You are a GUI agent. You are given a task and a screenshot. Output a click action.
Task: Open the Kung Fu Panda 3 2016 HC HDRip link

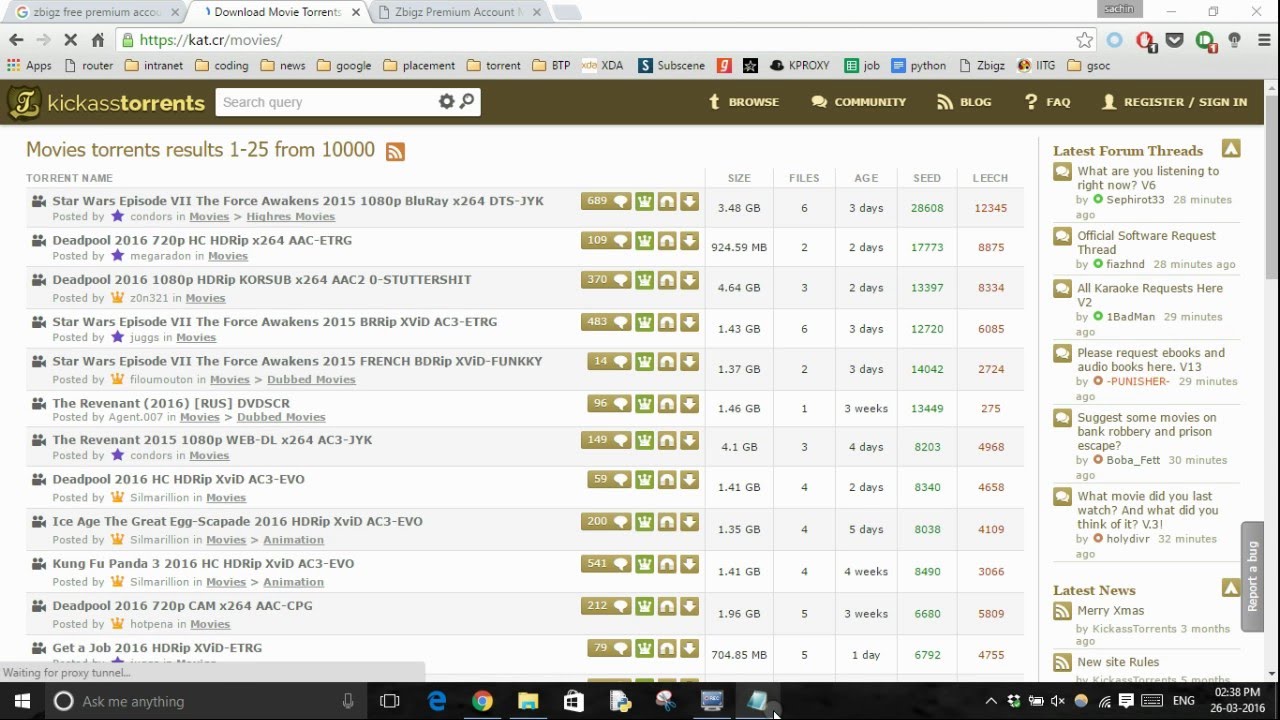click(x=203, y=564)
